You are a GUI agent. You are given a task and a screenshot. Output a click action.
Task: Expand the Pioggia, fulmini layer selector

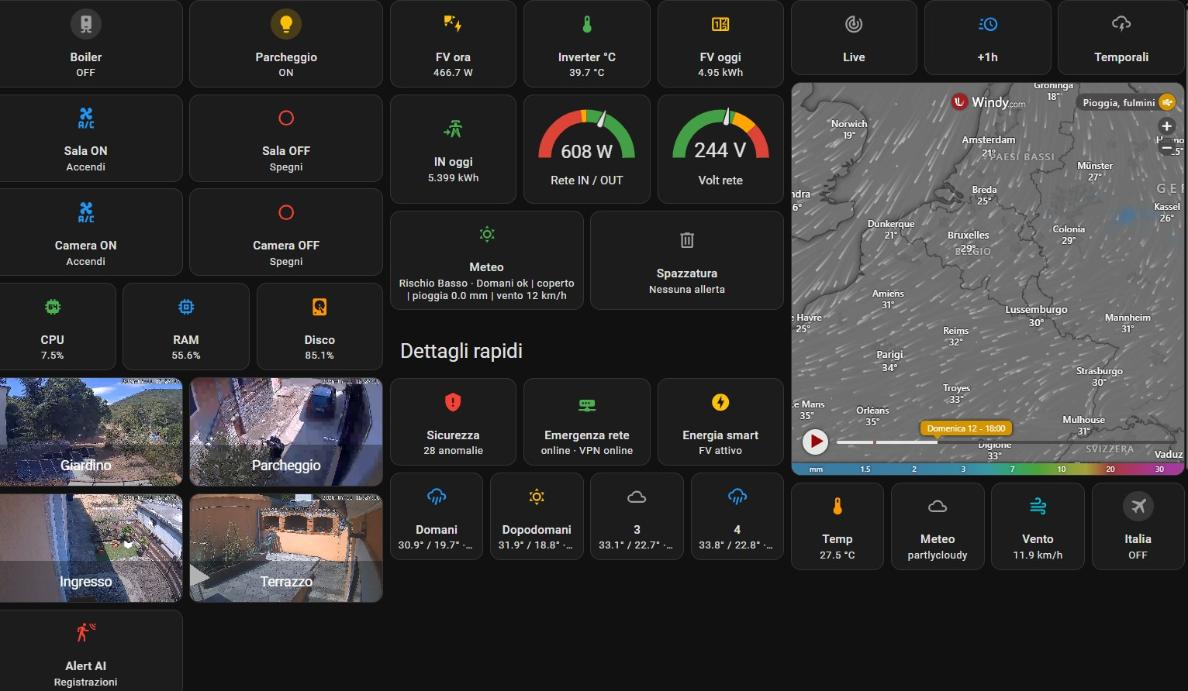click(x=1127, y=102)
